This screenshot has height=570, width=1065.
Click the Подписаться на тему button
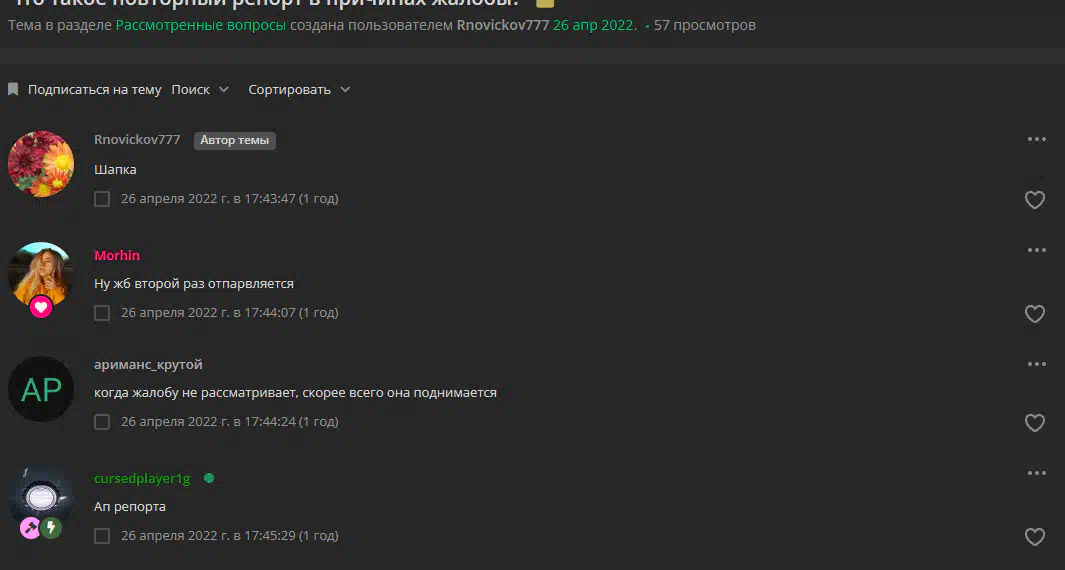[x=94, y=90]
